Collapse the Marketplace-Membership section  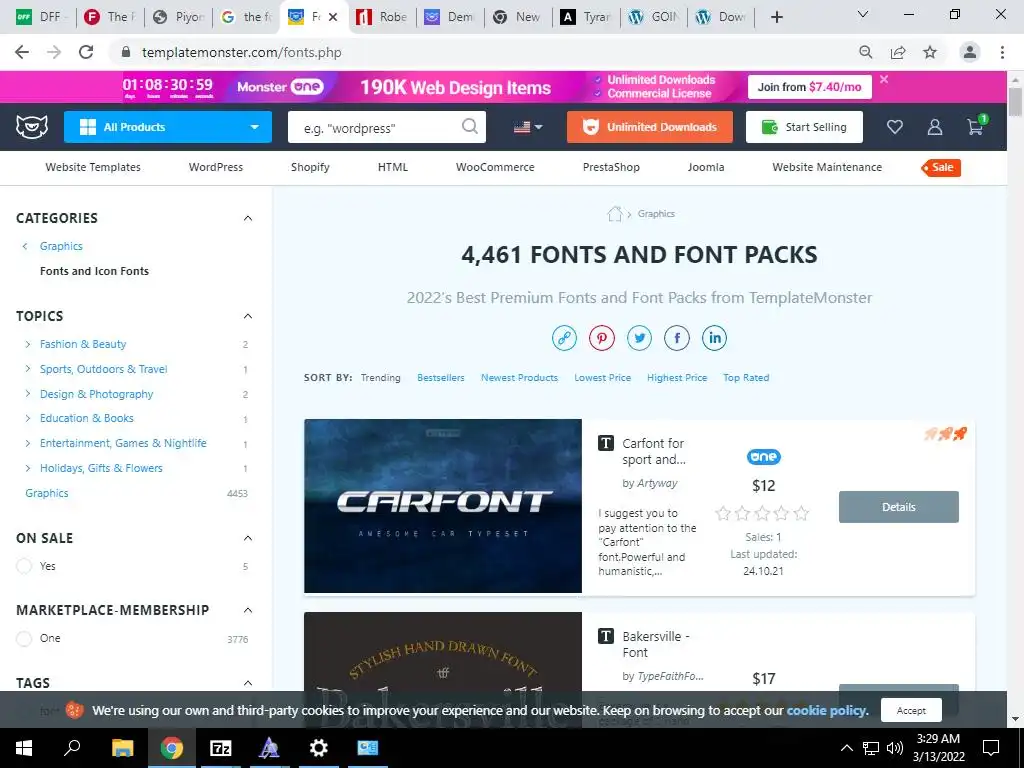point(248,610)
